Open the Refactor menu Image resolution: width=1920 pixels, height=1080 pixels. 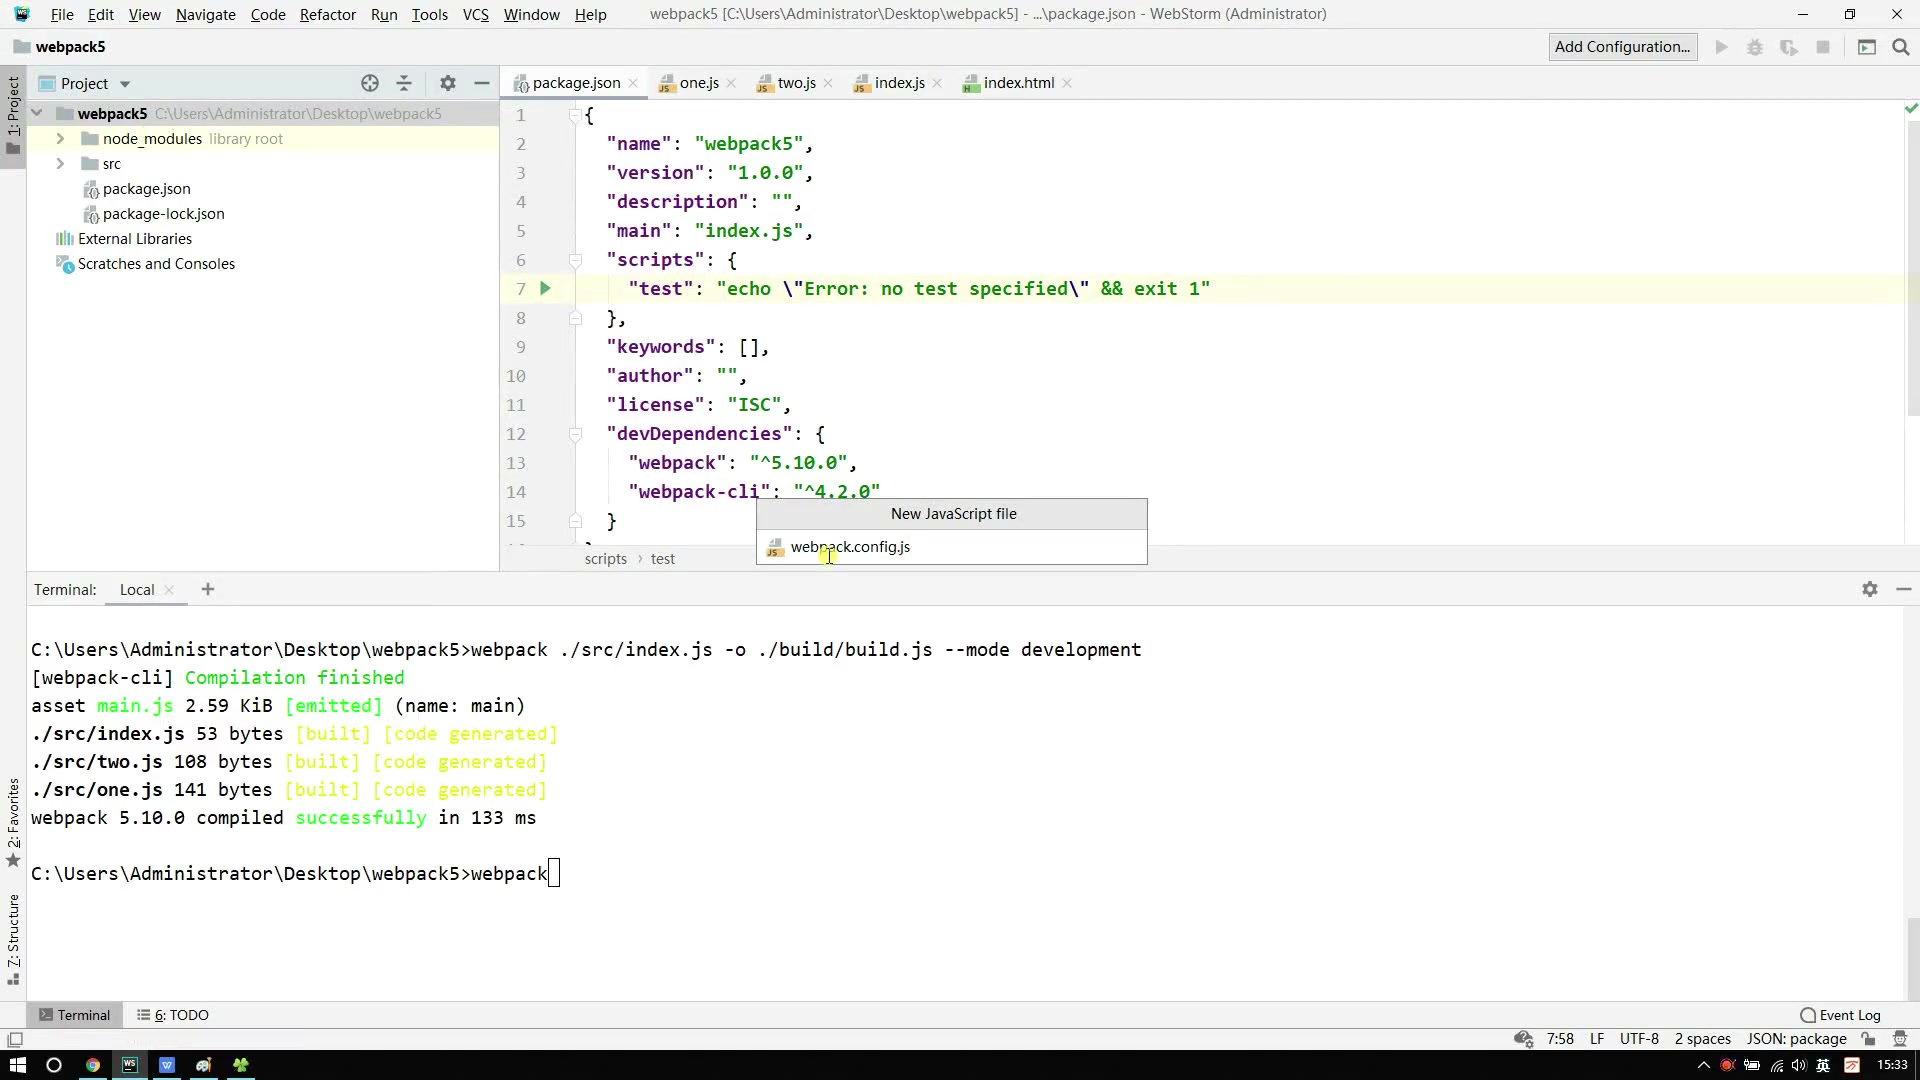(327, 14)
